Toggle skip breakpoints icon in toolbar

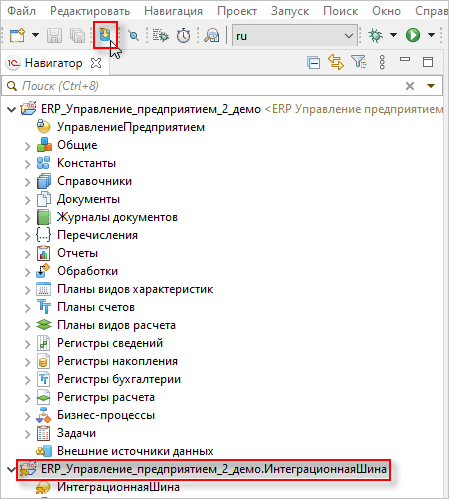coord(134,35)
